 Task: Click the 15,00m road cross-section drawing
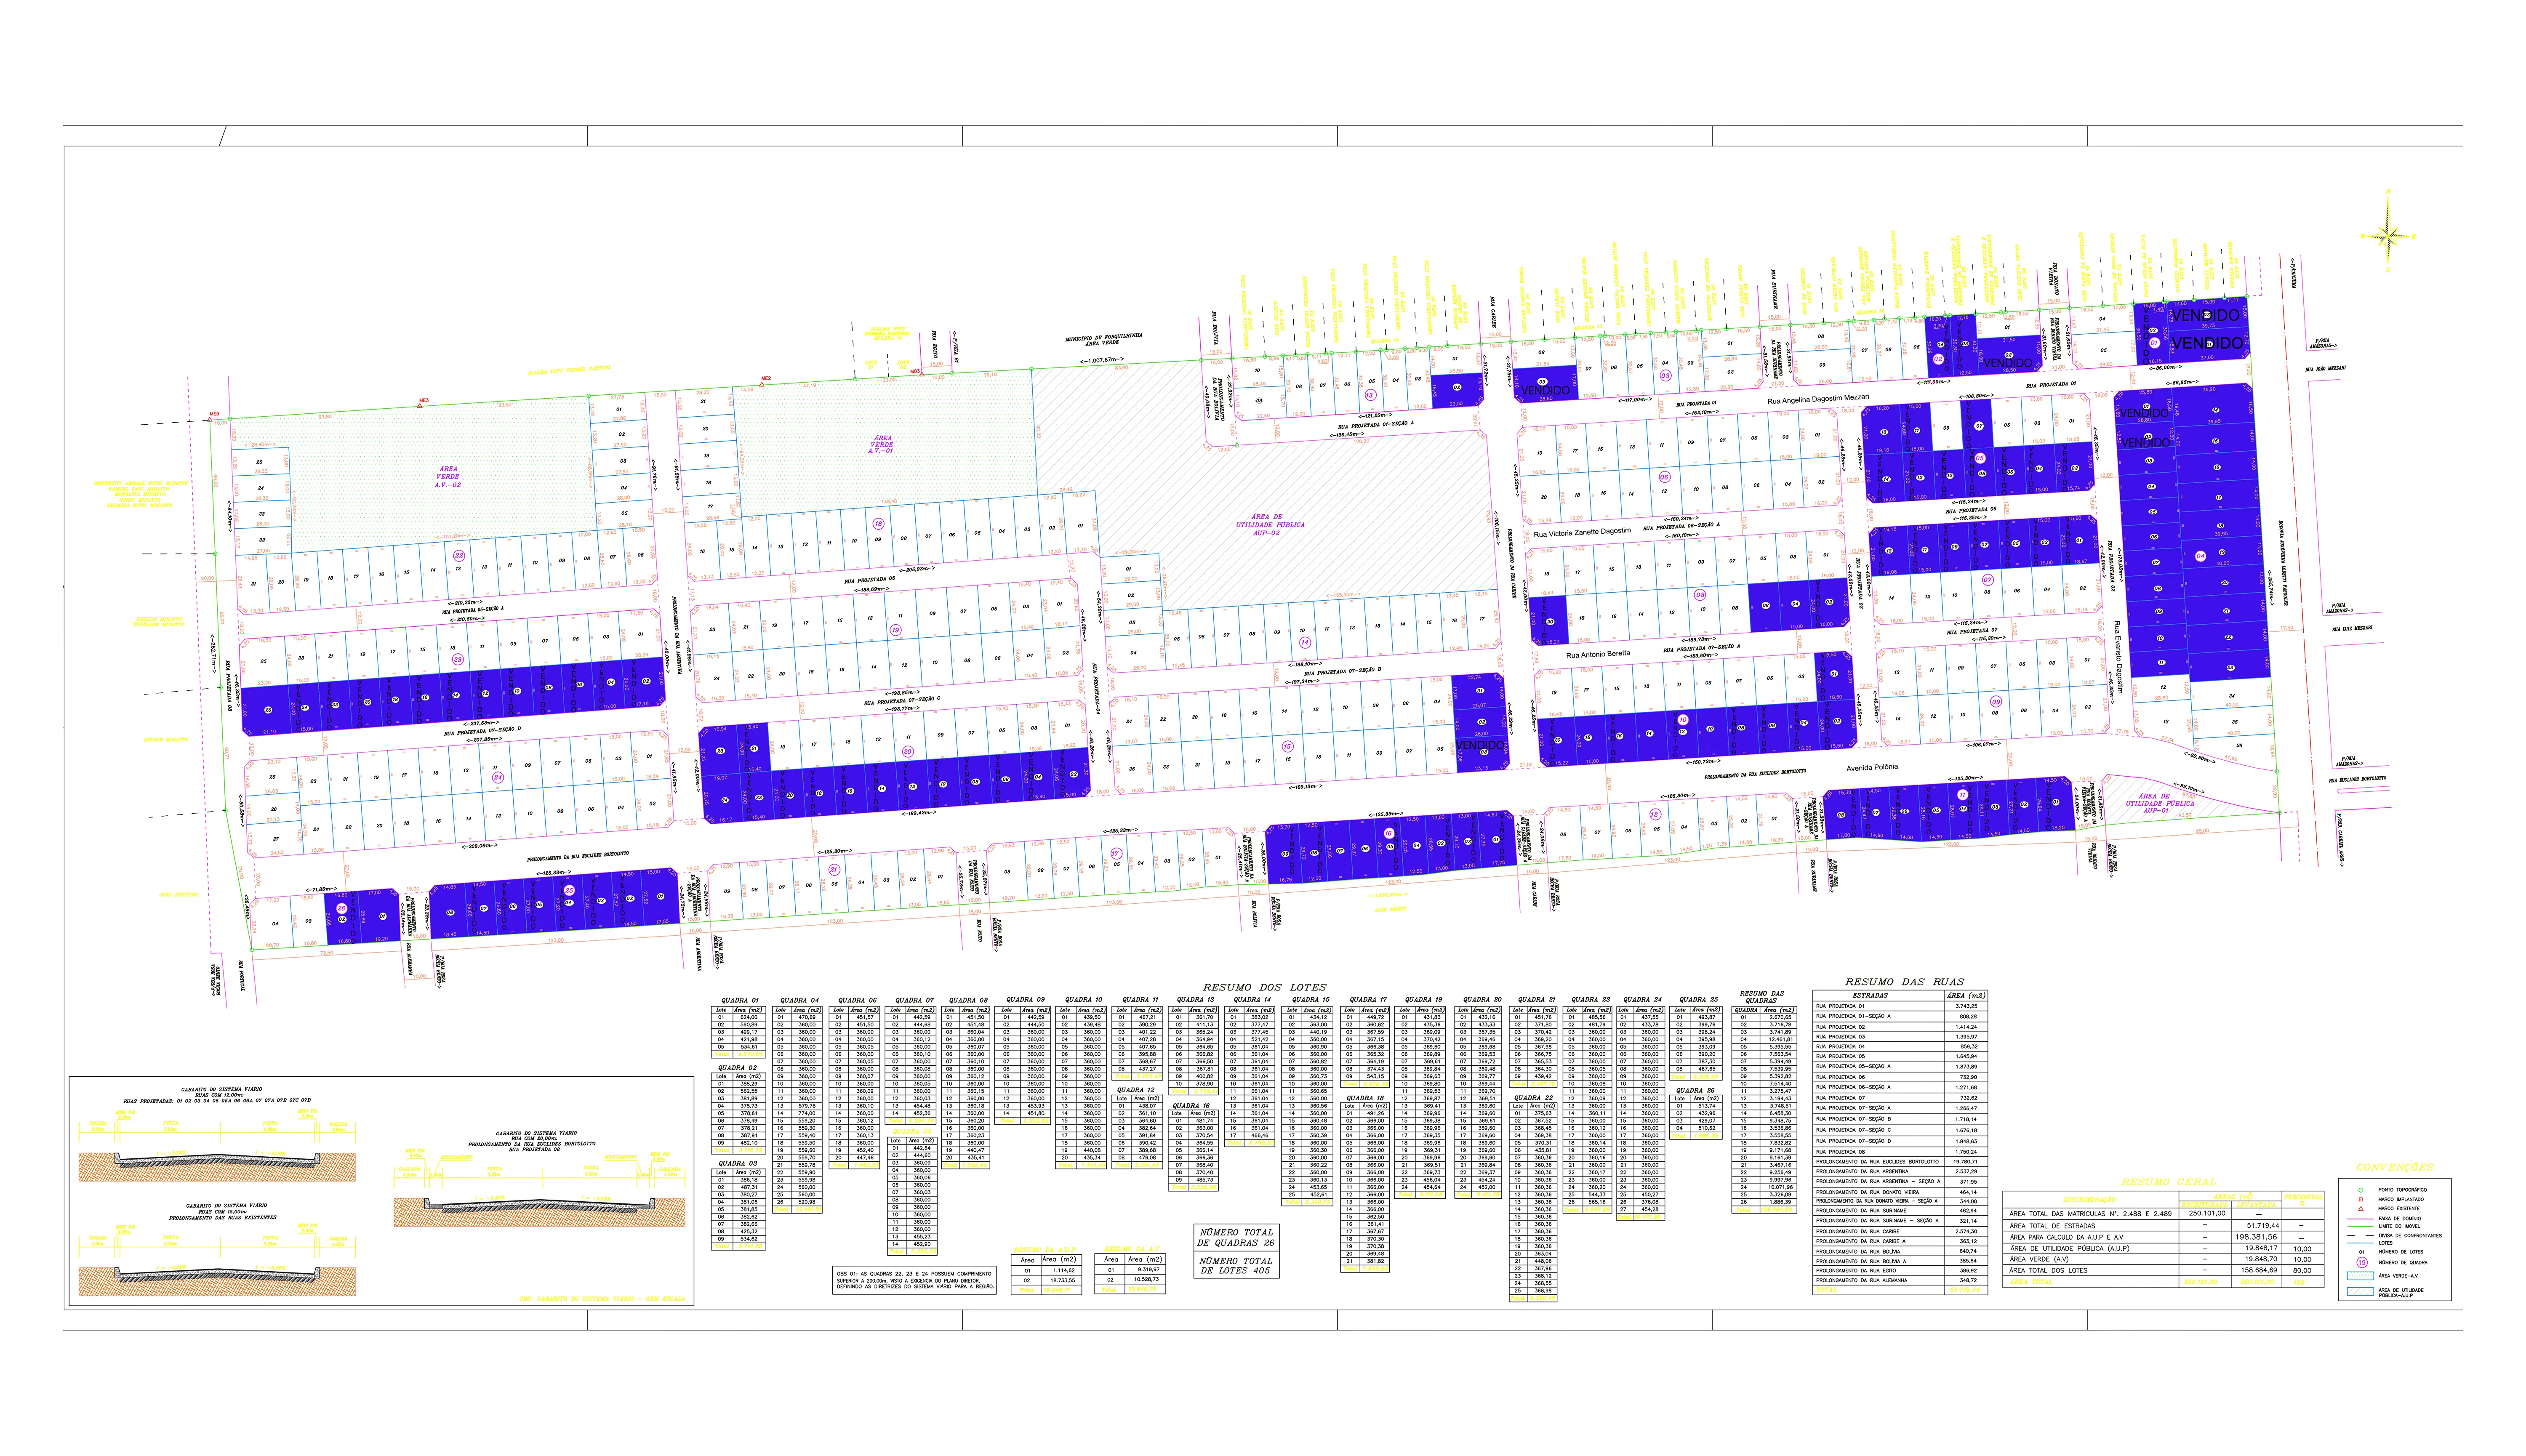[x=217, y=1260]
